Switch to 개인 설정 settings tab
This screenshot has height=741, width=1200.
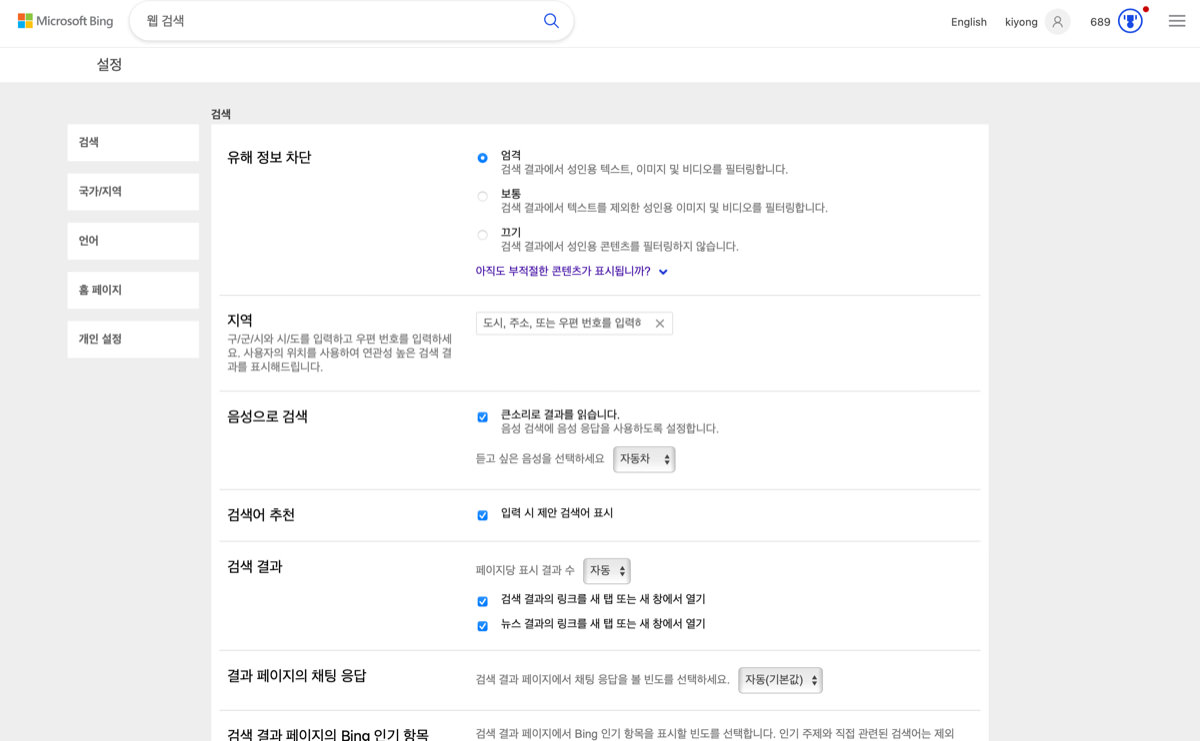(x=133, y=339)
